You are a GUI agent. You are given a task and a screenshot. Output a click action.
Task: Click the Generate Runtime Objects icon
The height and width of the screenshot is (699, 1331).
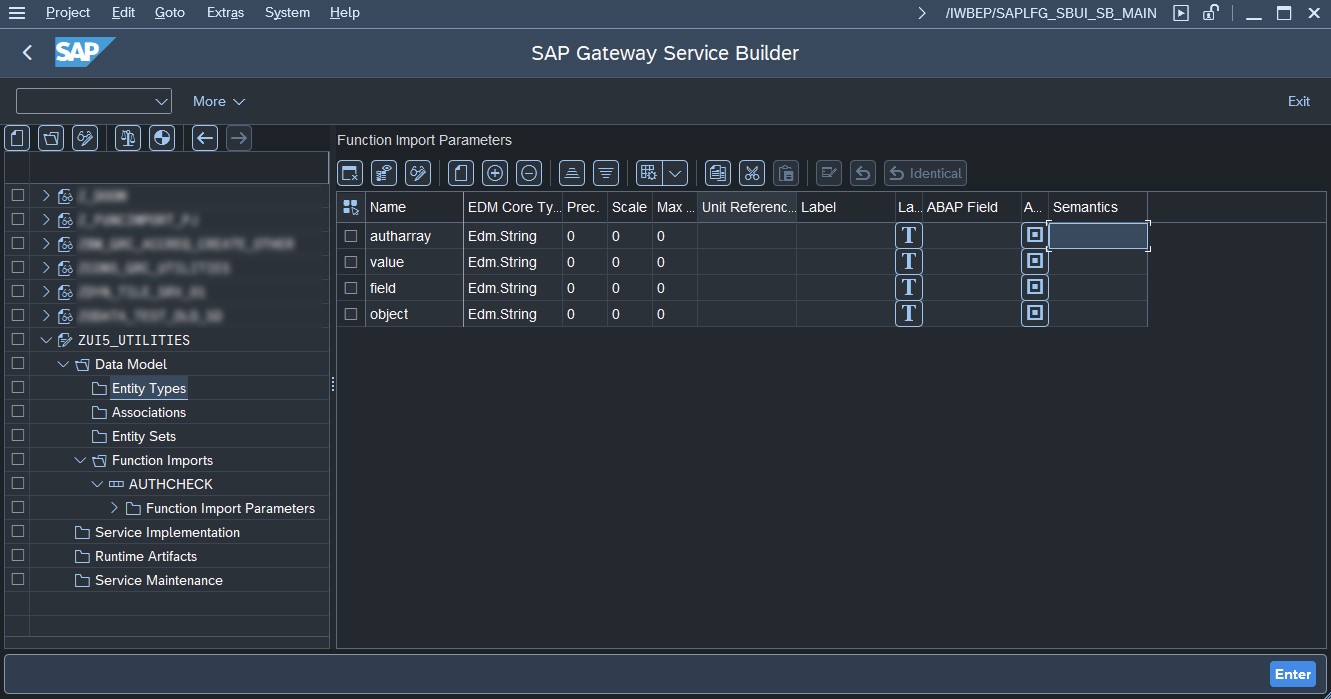click(x=162, y=138)
